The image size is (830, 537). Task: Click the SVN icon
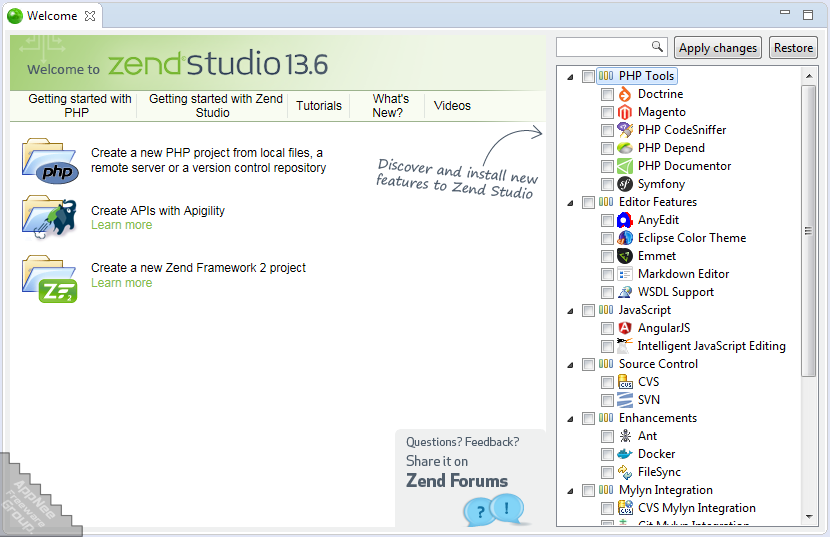pos(625,400)
